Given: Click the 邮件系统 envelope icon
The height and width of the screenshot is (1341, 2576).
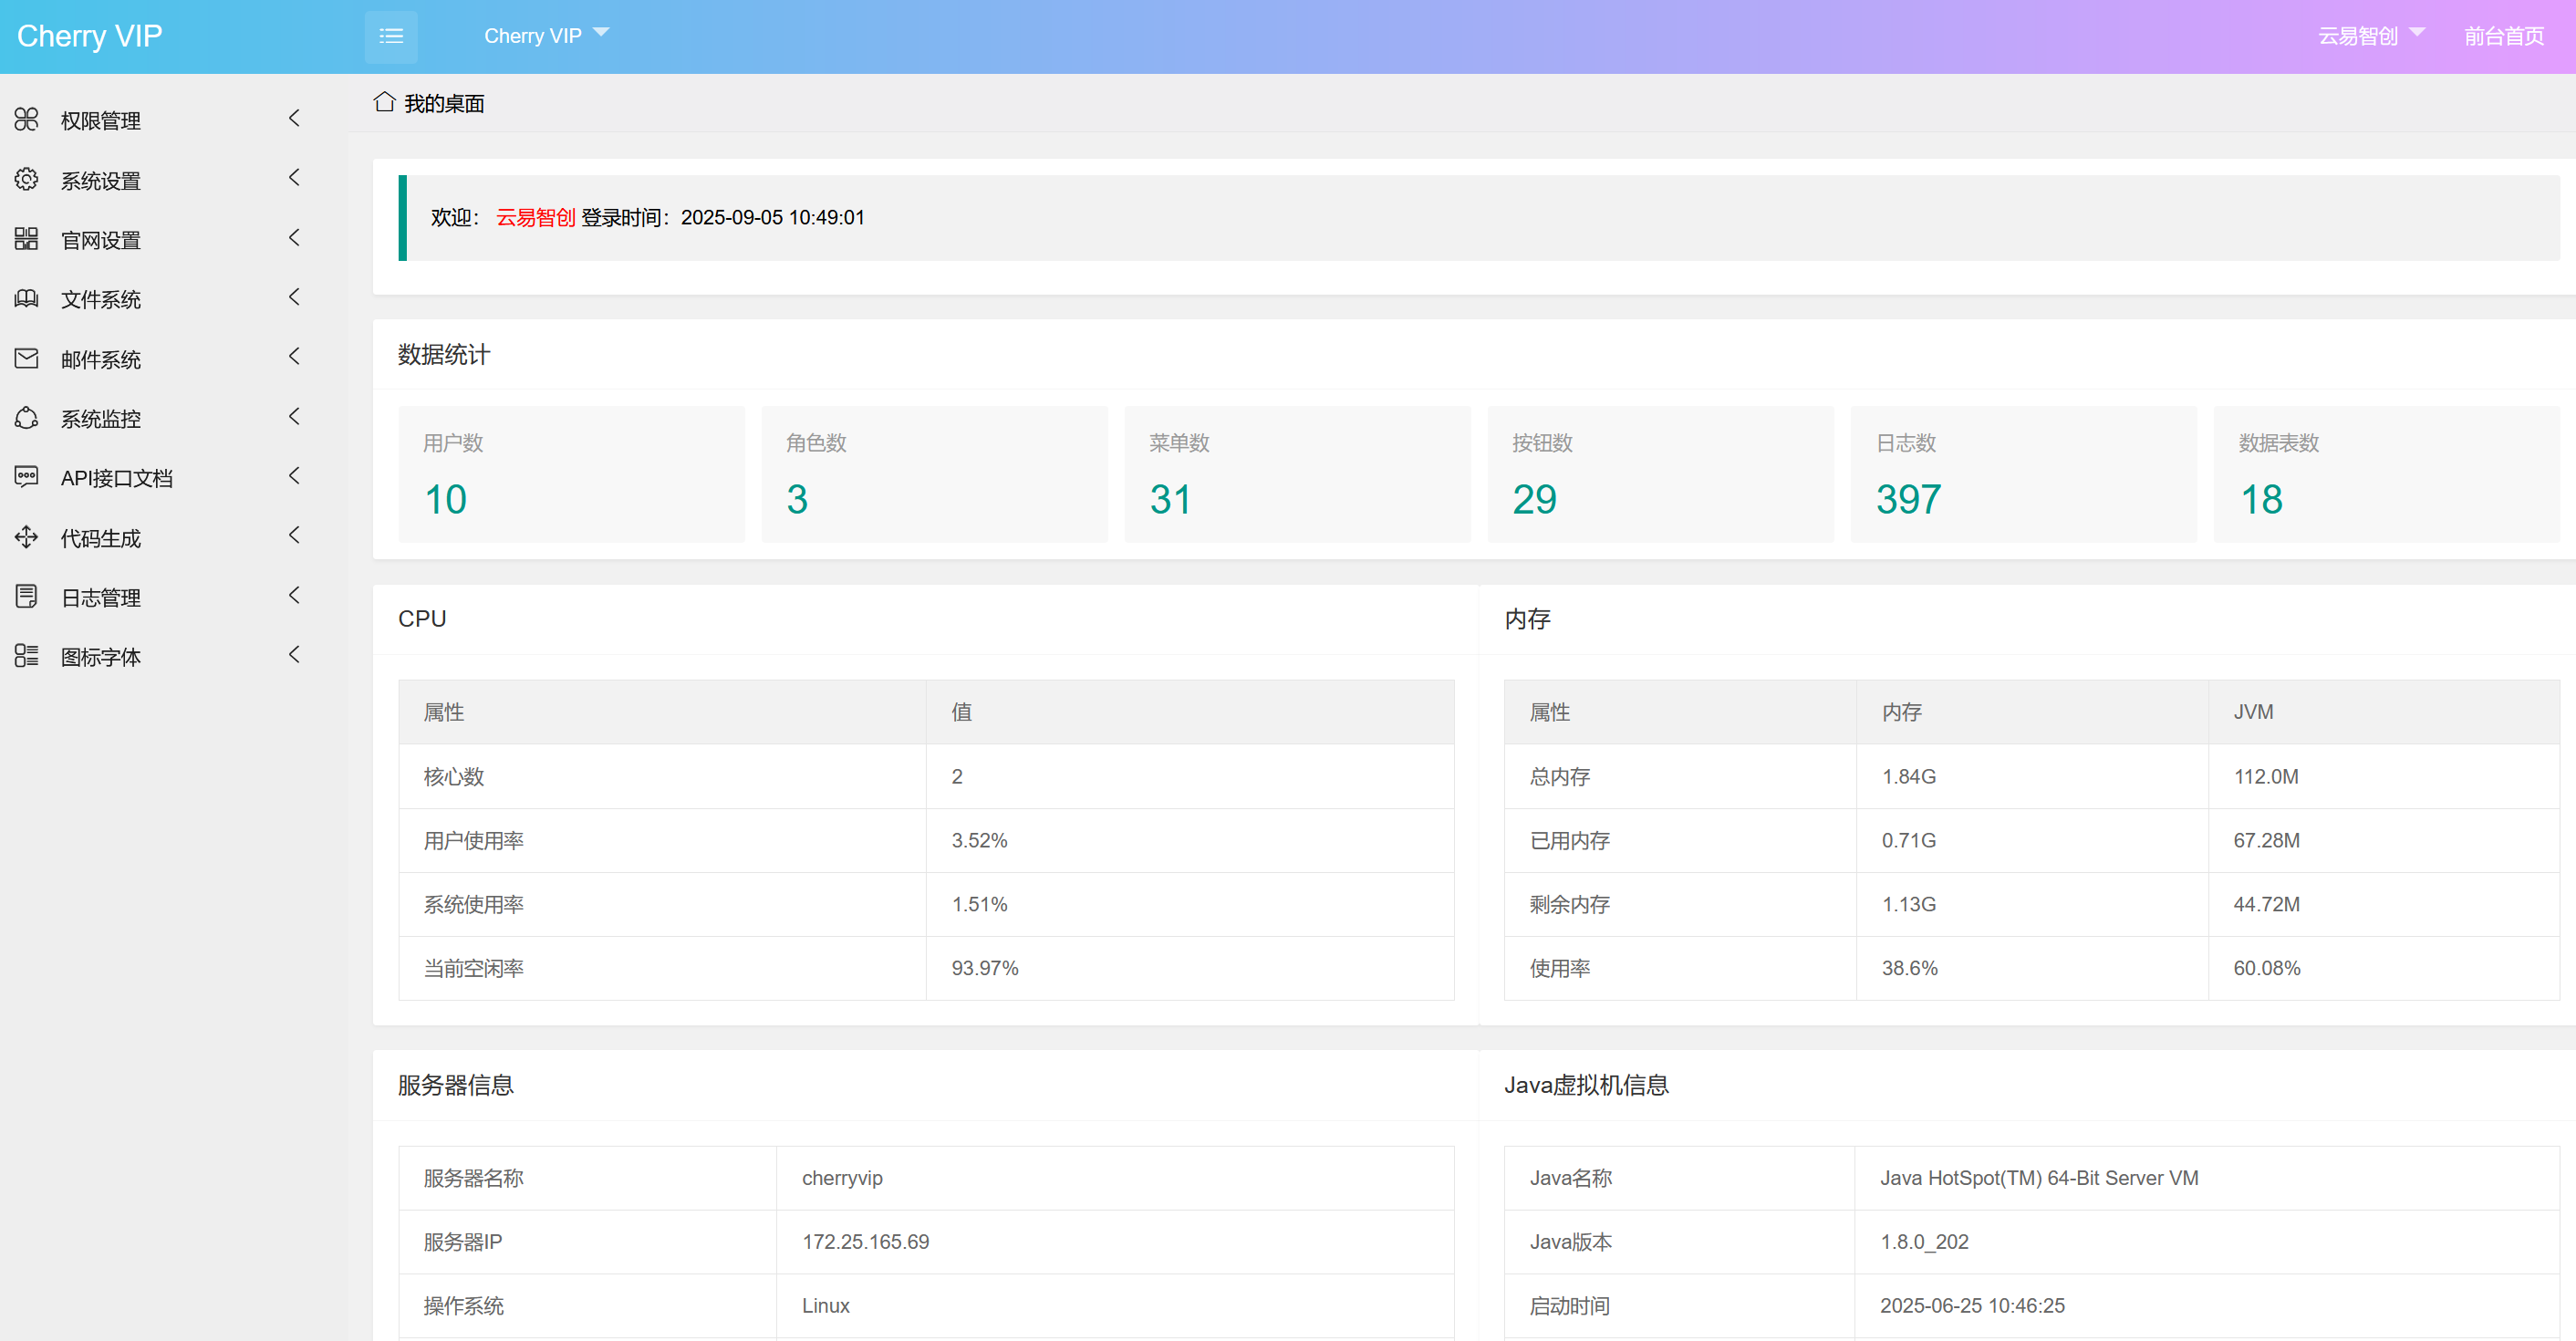Looking at the screenshot, I should click(27, 358).
